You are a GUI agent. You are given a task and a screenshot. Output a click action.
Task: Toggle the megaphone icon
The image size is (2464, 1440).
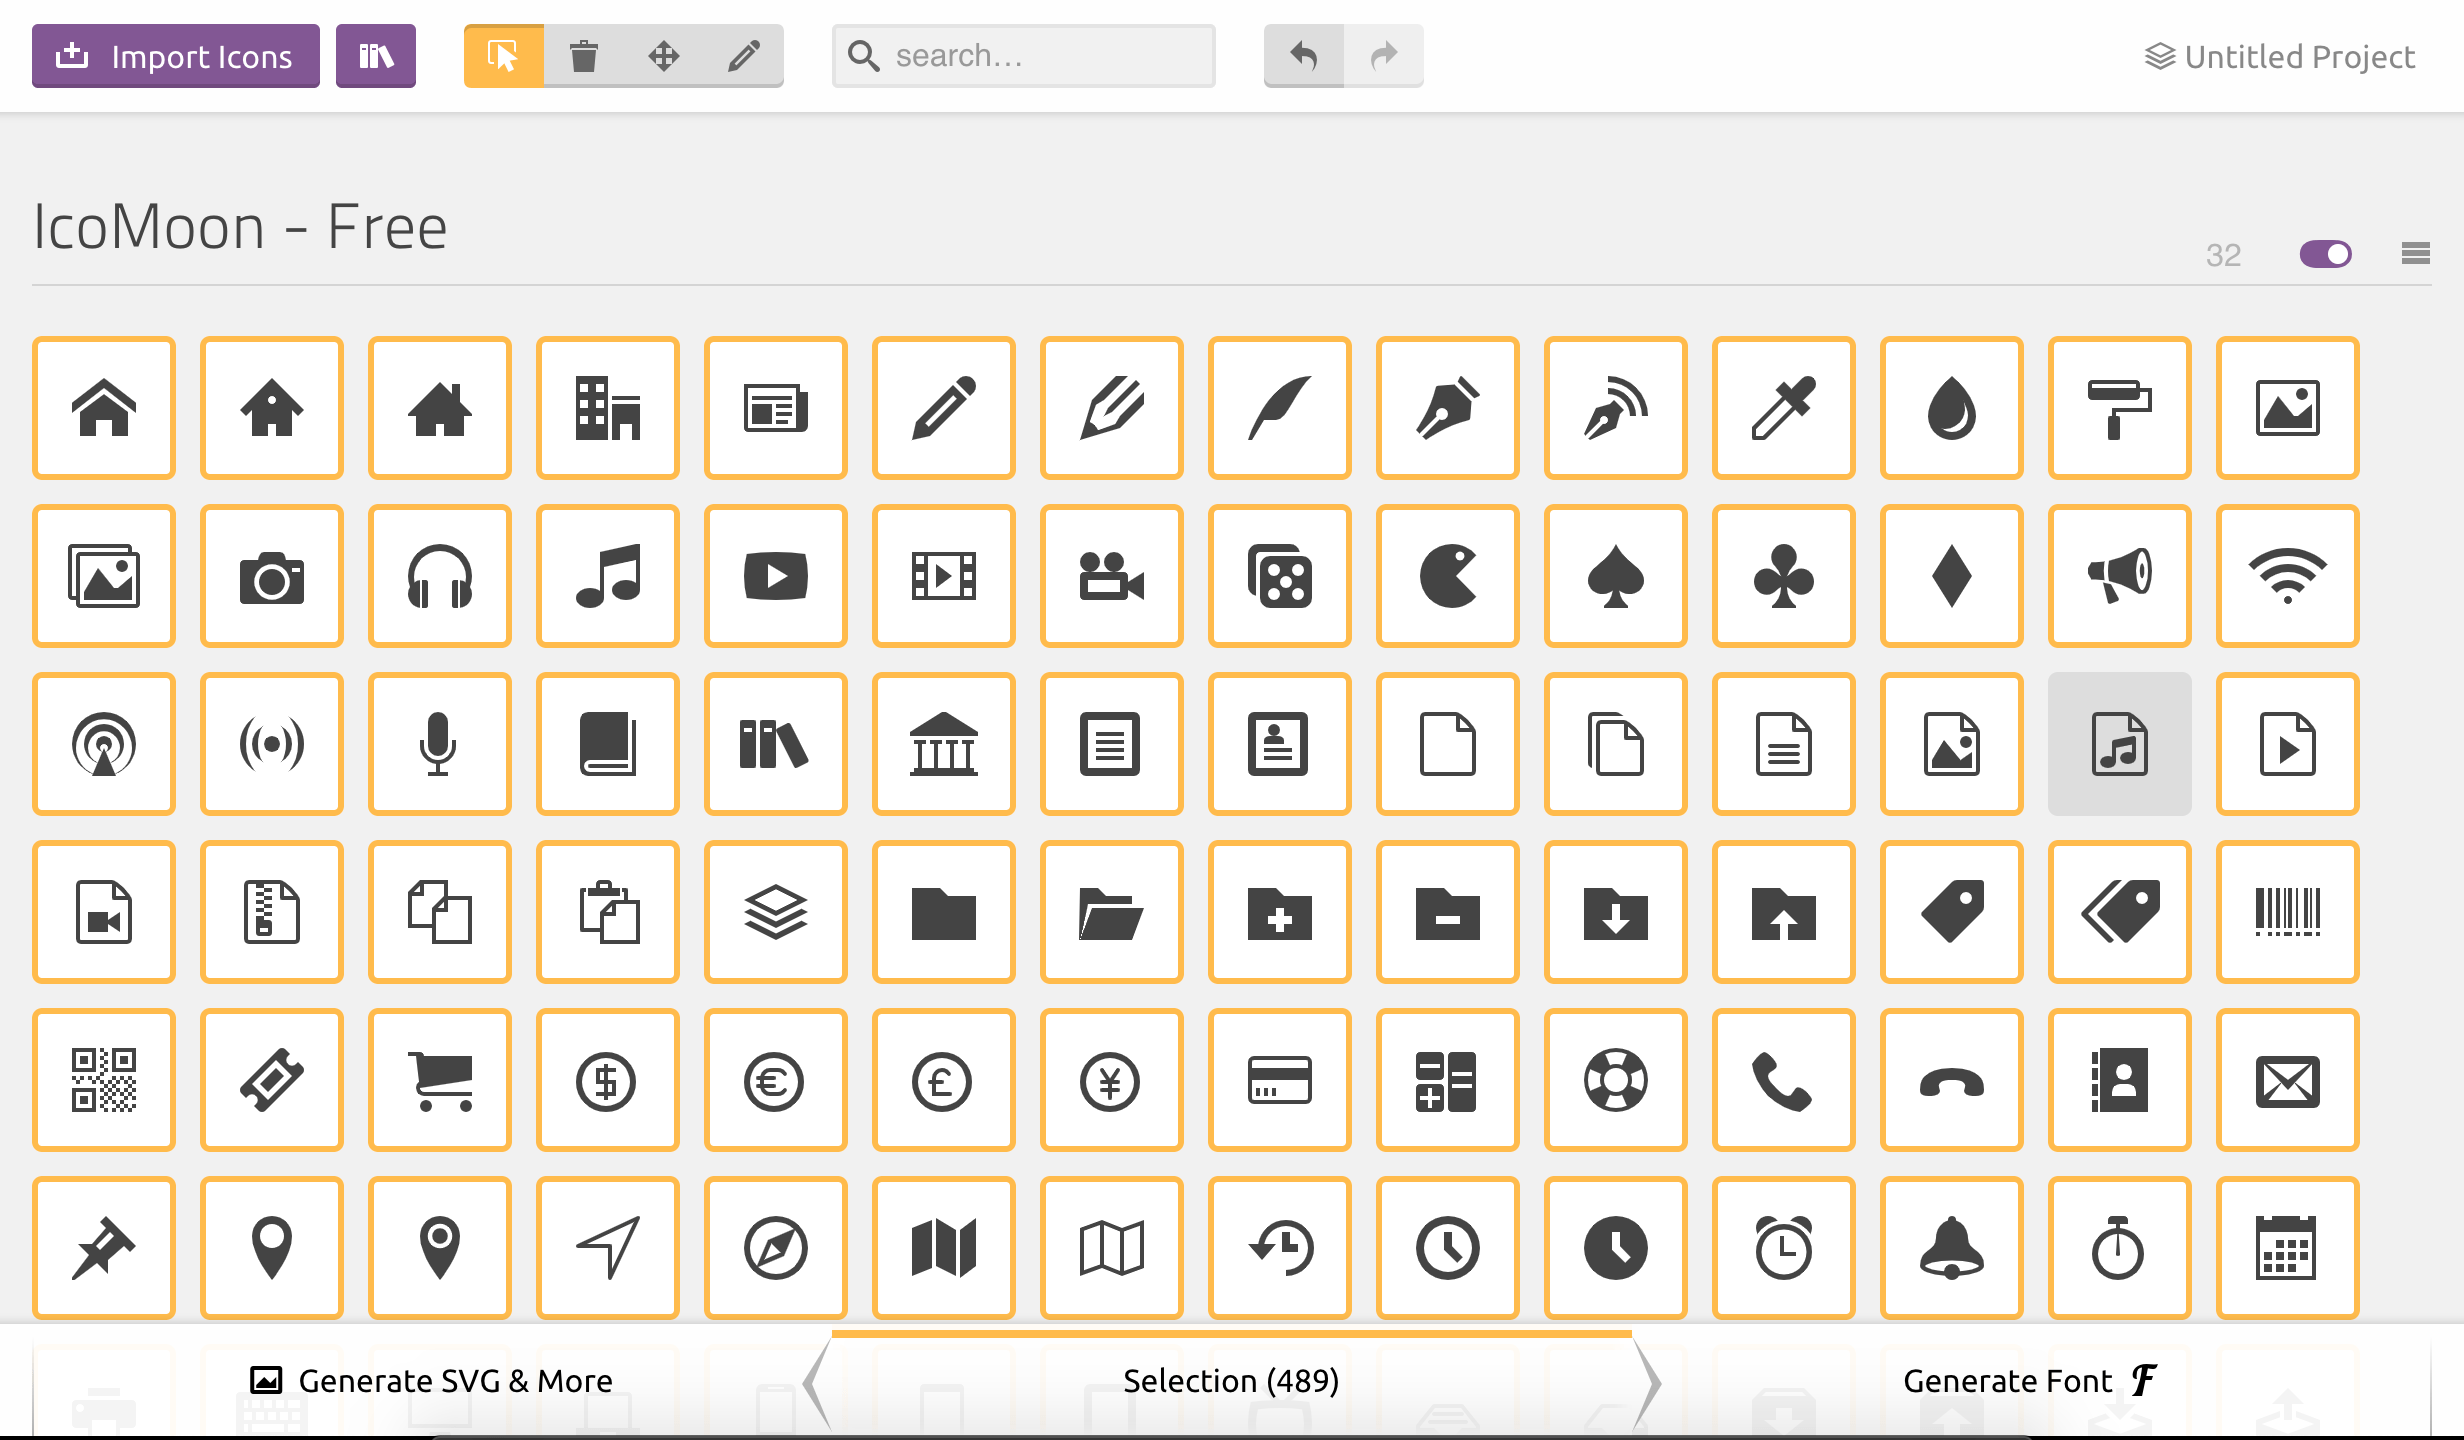pos(2120,576)
